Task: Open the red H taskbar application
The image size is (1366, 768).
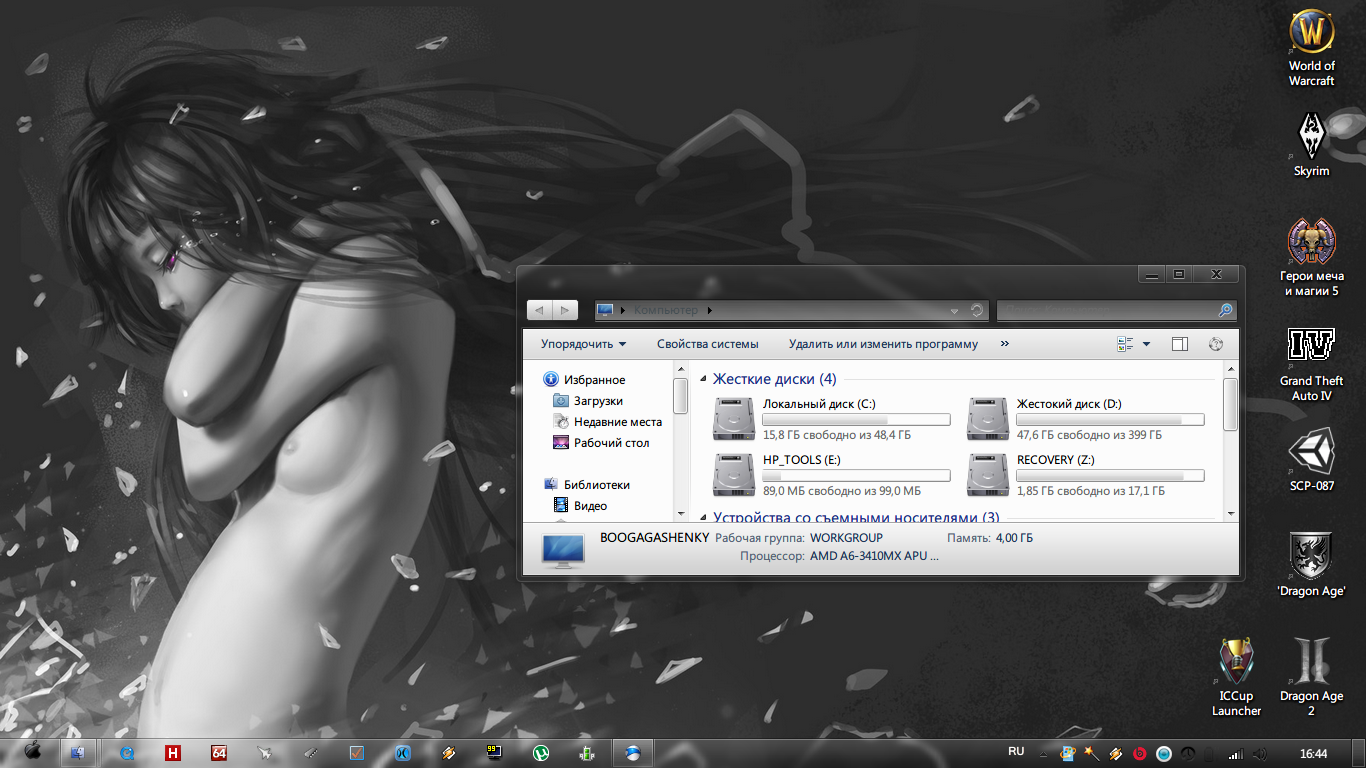Action: [x=174, y=753]
